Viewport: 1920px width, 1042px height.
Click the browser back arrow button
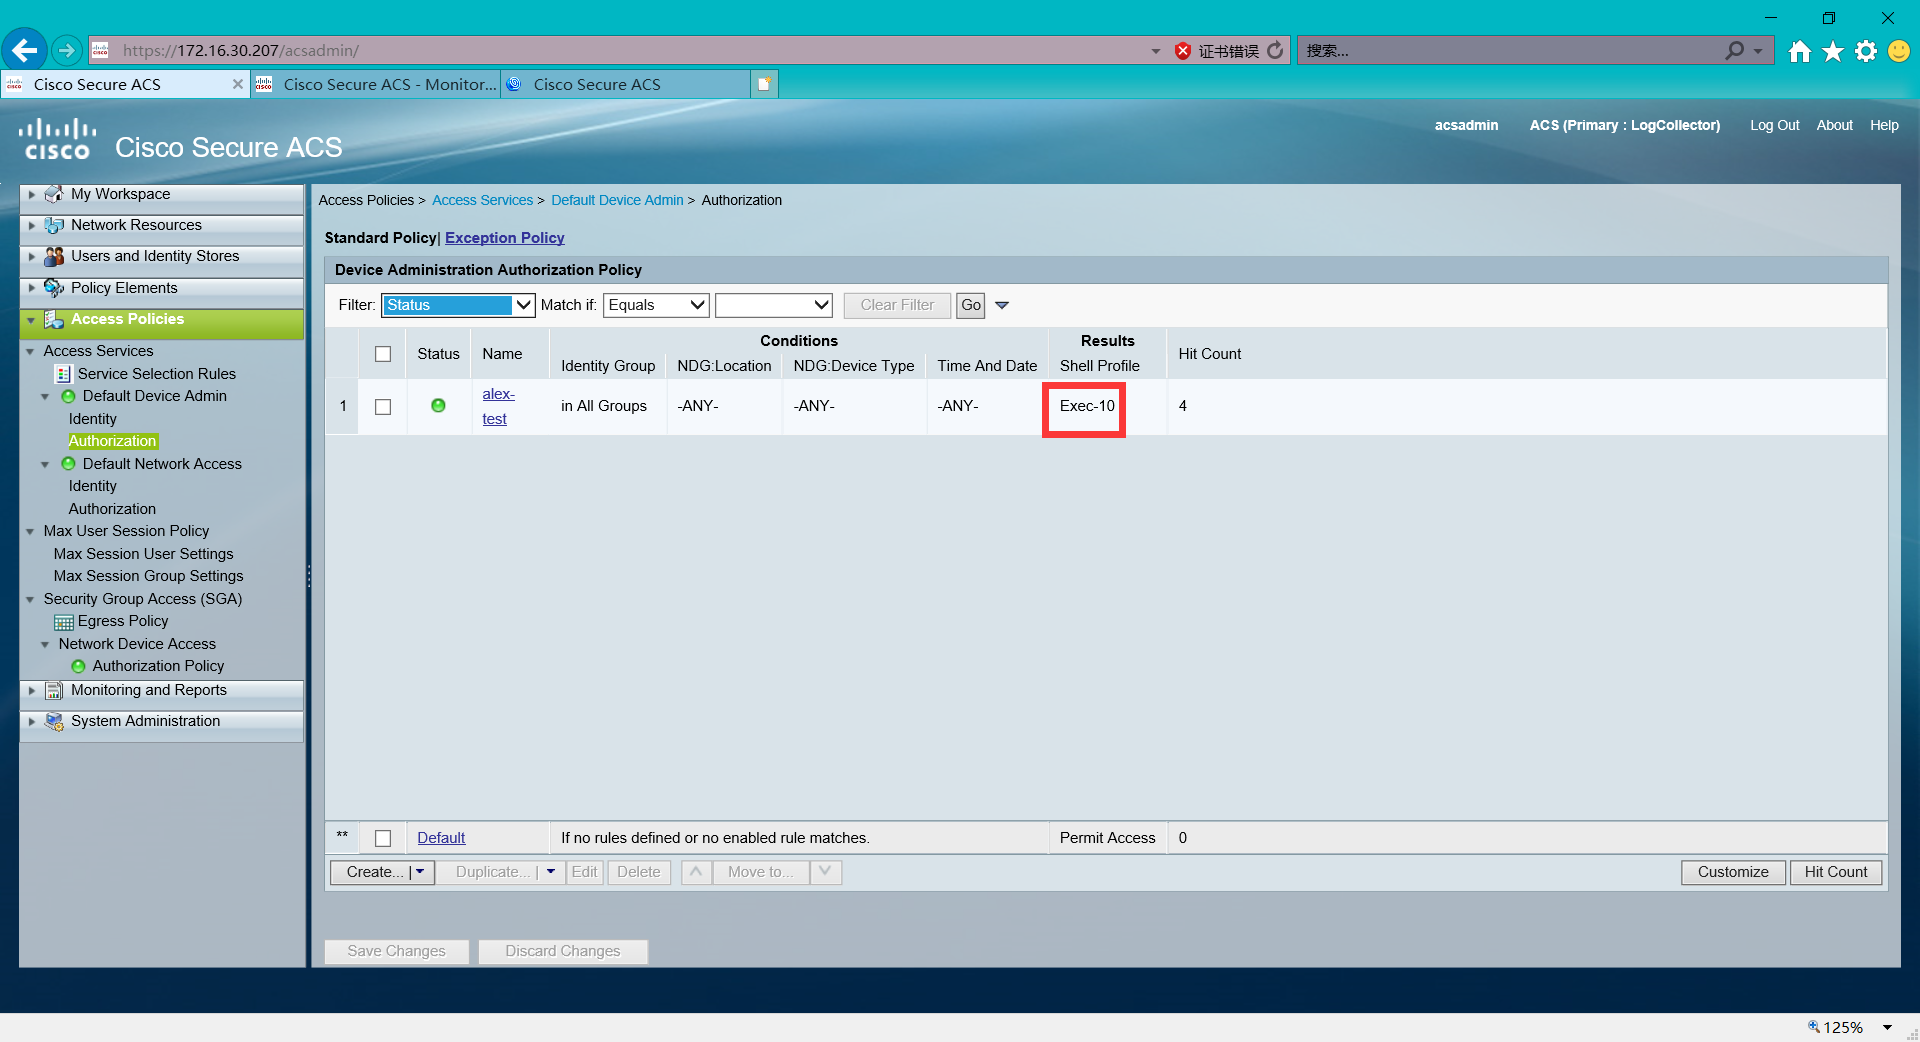point(25,50)
